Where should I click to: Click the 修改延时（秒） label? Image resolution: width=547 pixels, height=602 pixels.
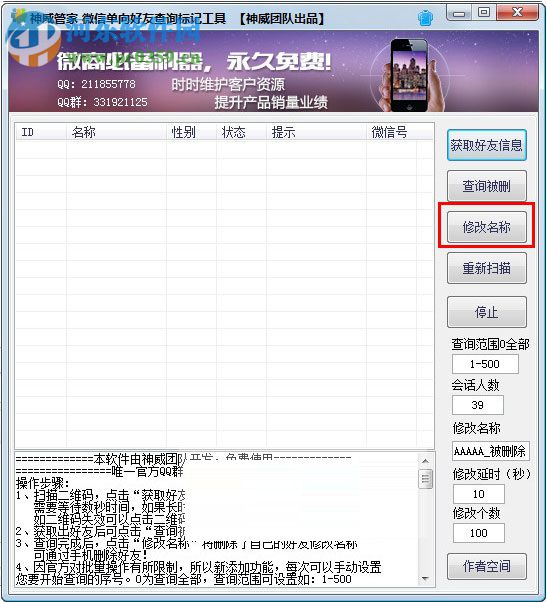click(492, 474)
